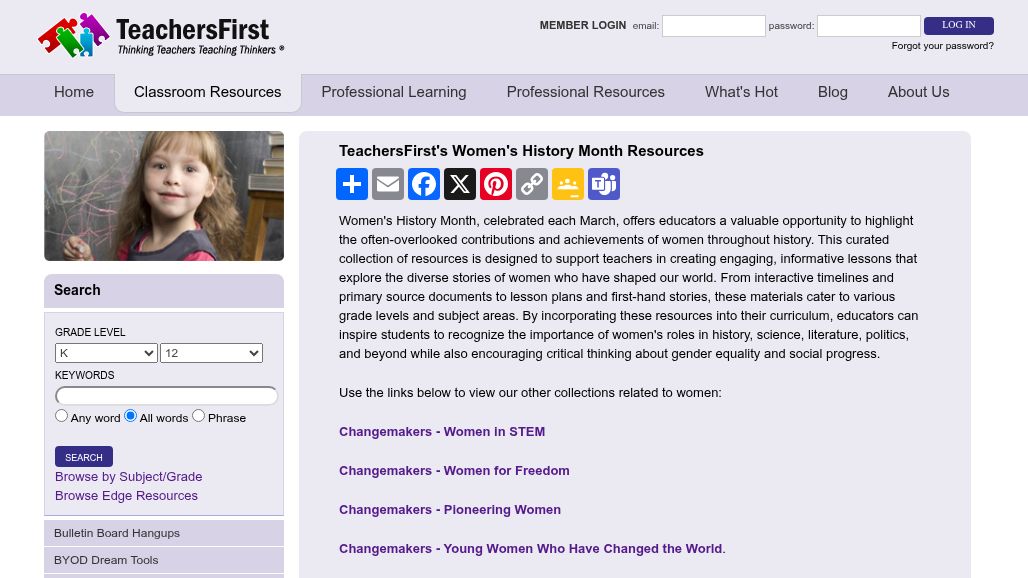The height and width of the screenshot is (578, 1028).
Task: Share on X icon
Action: [x=460, y=184]
